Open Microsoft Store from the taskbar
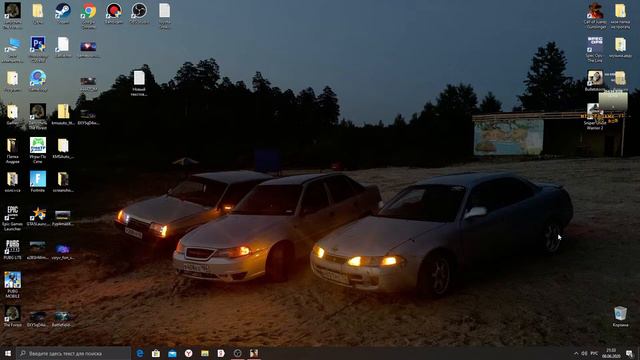 click(x=156, y=353)
